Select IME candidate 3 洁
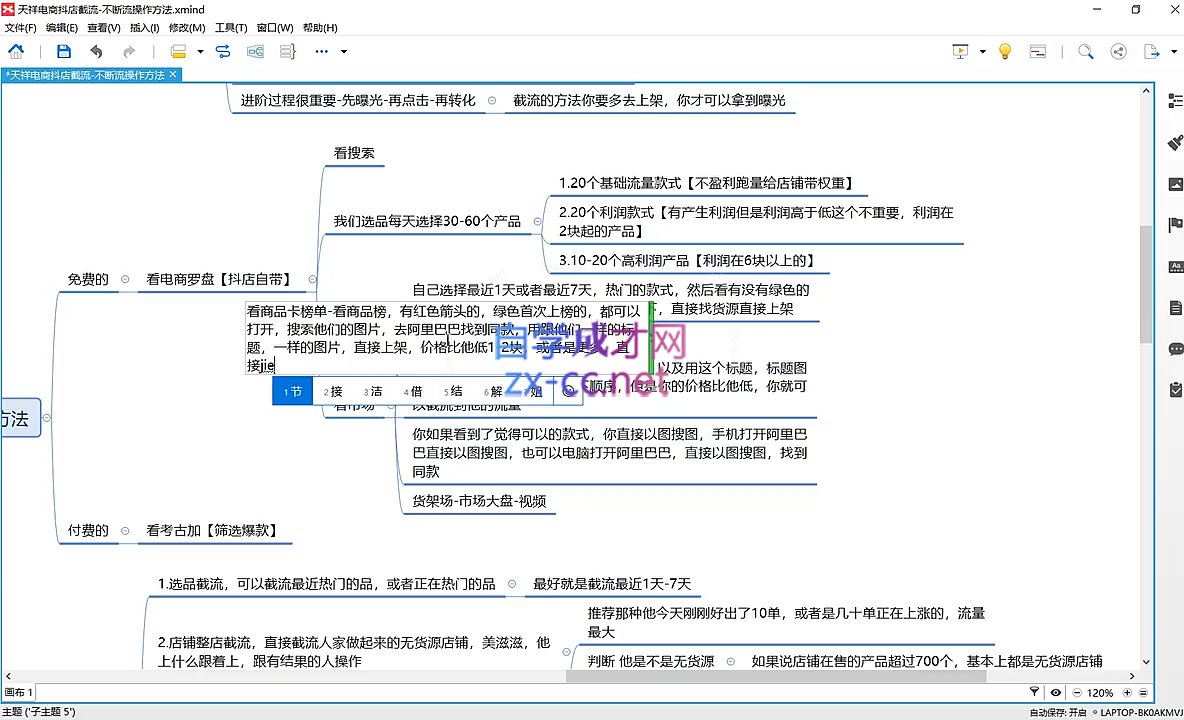 373,392
